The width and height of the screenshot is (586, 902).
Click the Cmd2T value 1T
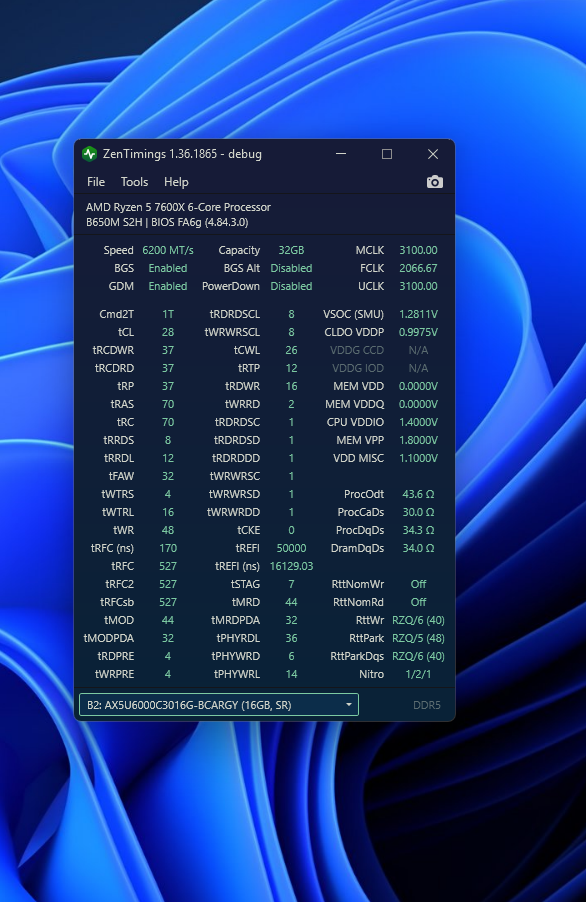click(x=168, y=314)
